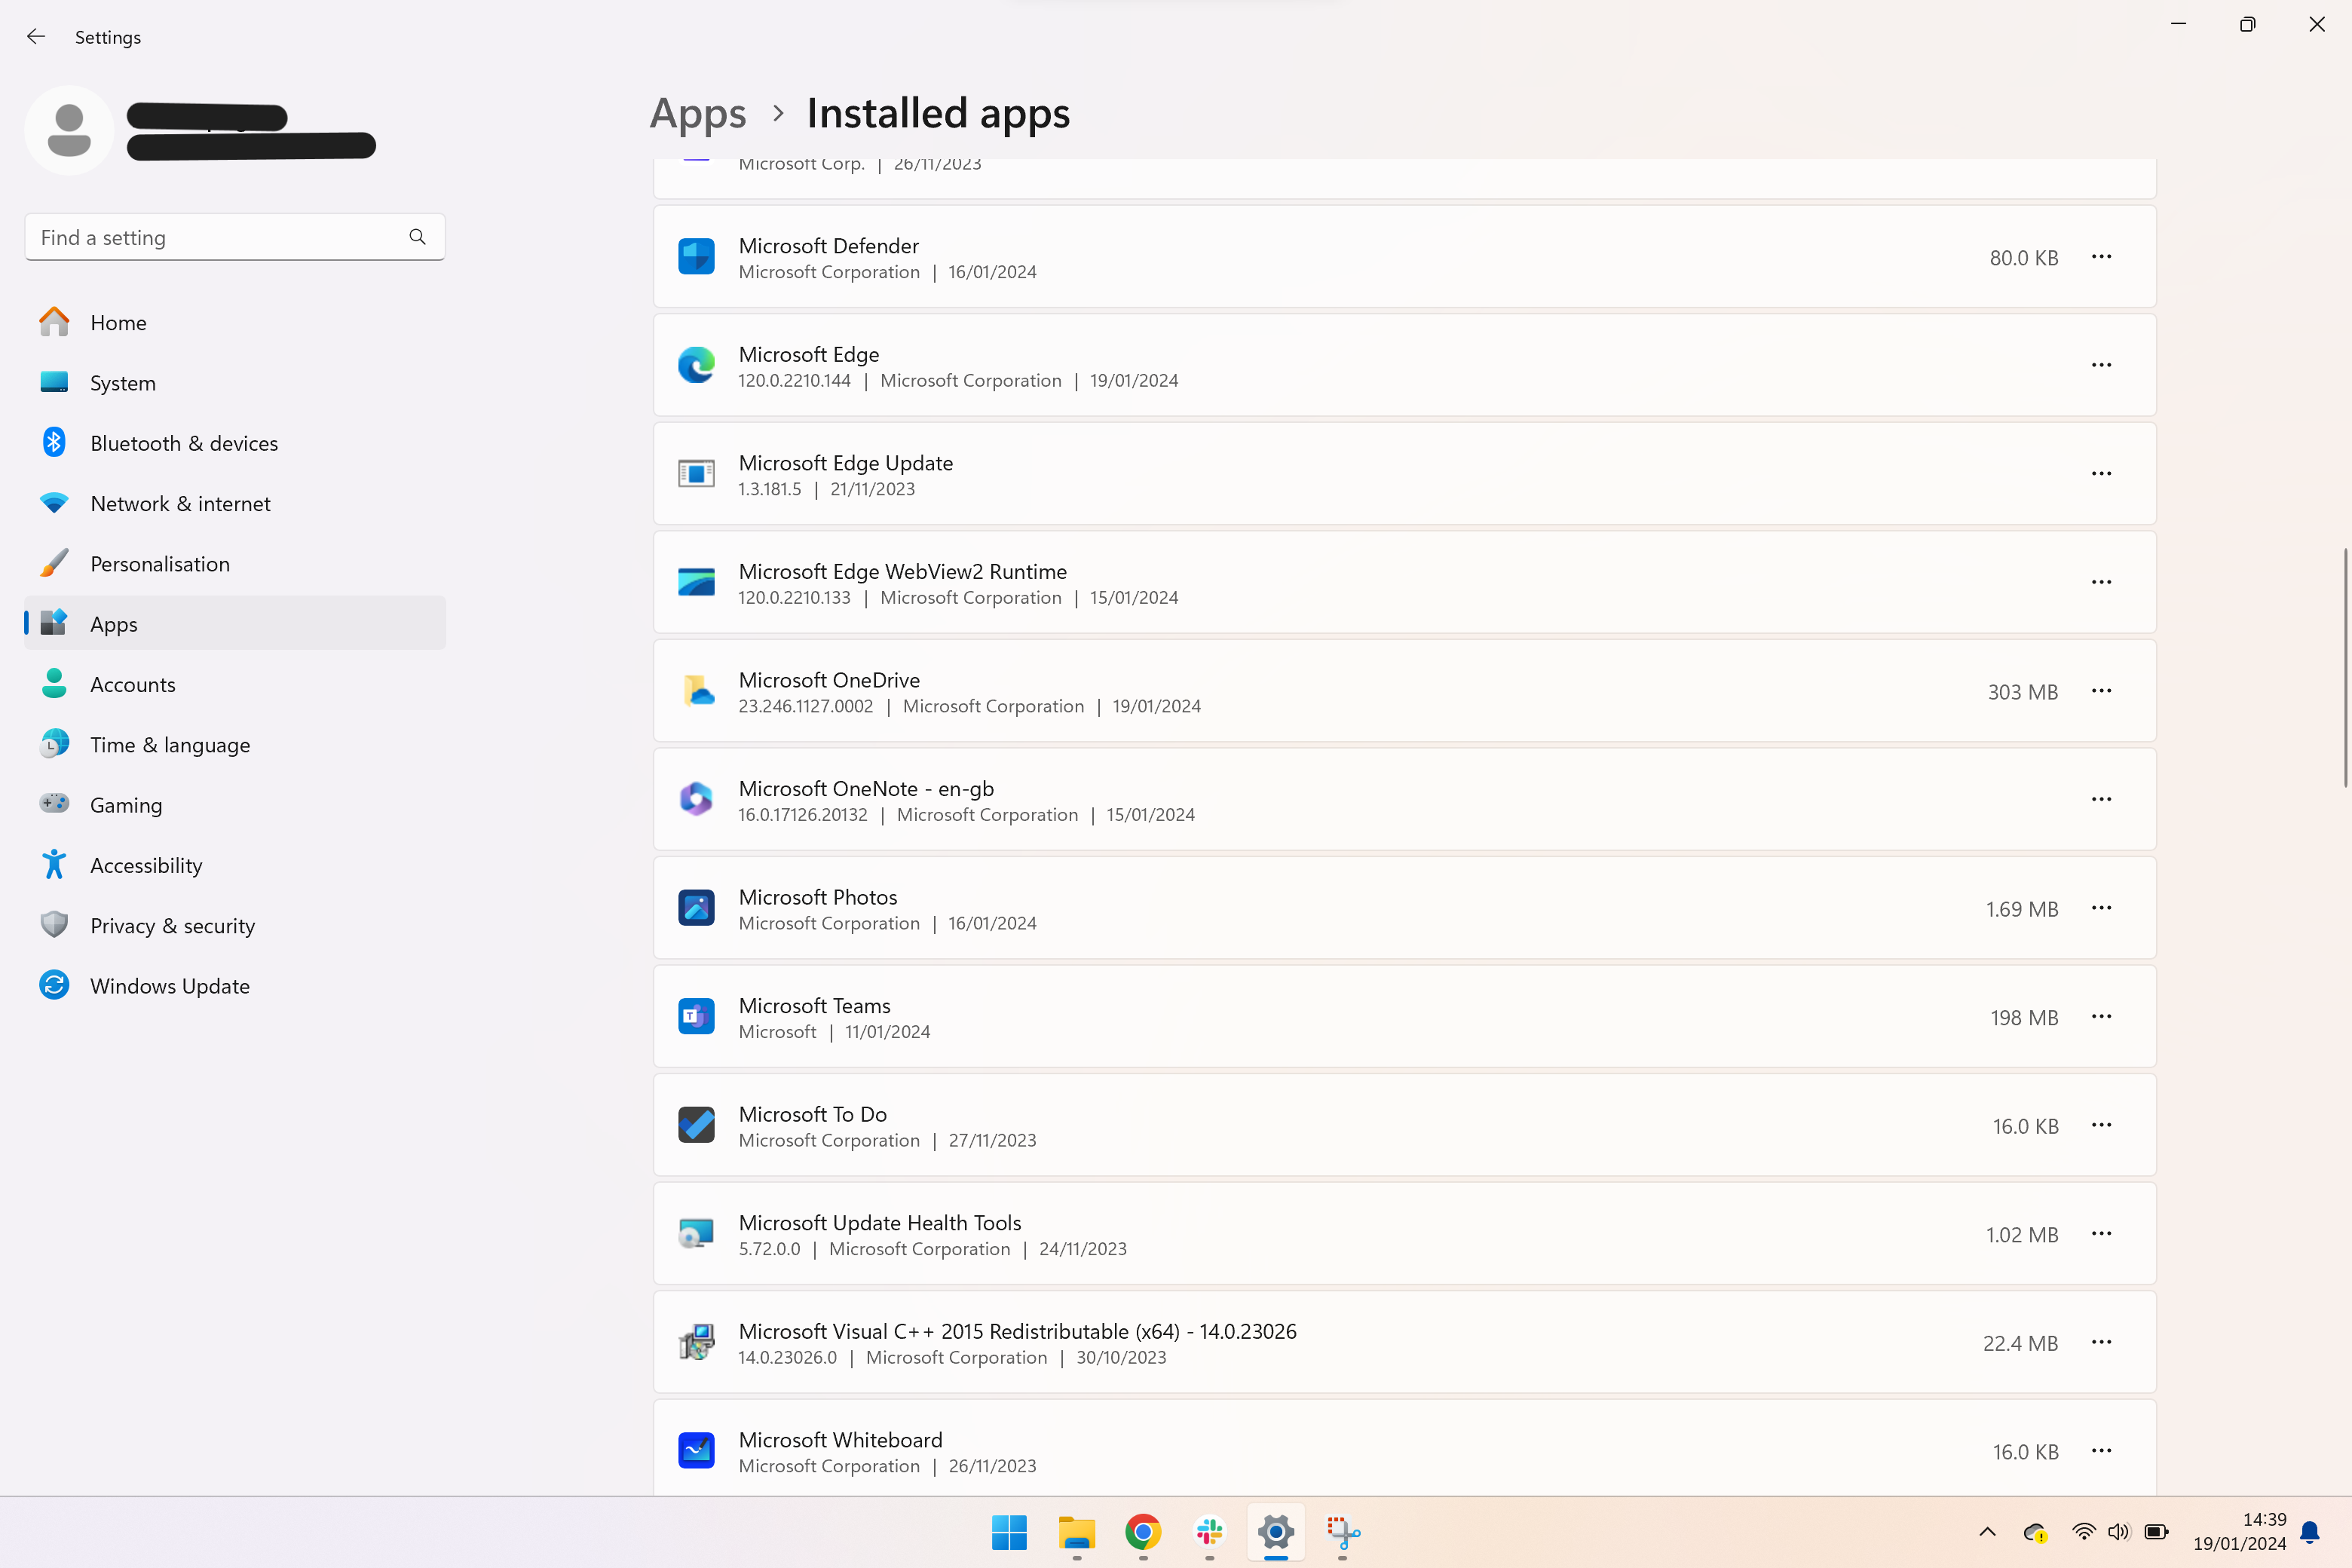This screenshot has height=1568, width=2352.
Task: Open more options for Microsoft Edge Update
Action: (x=2101, y=474)
